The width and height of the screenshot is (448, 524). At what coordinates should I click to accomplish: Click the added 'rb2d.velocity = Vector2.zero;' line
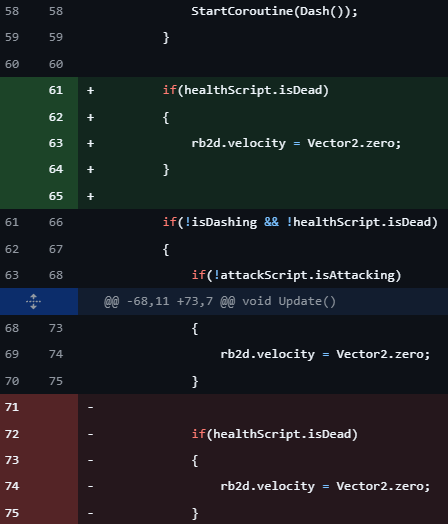point(296,143)
